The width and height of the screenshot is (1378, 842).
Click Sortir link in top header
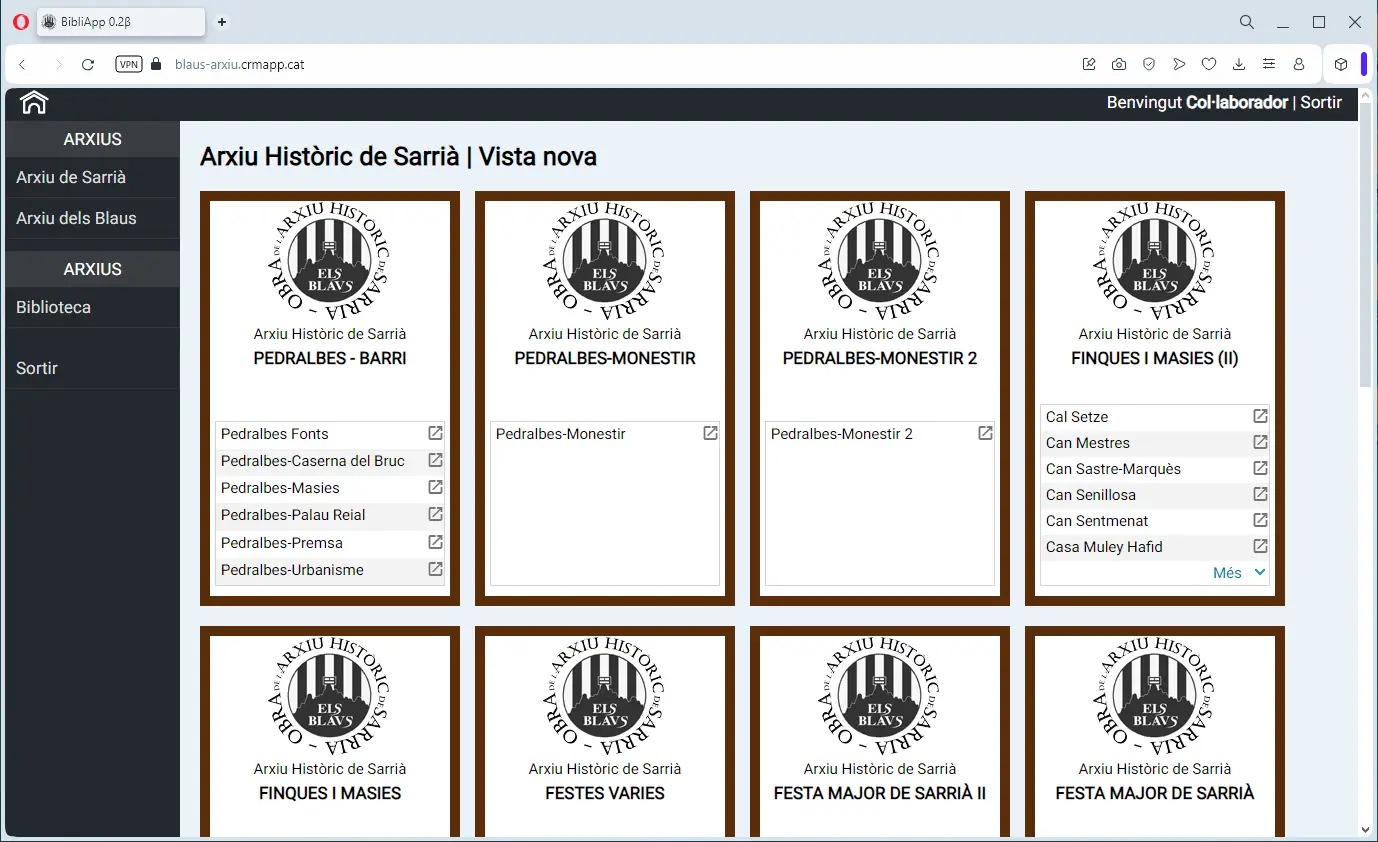[x=1321, y=102]
